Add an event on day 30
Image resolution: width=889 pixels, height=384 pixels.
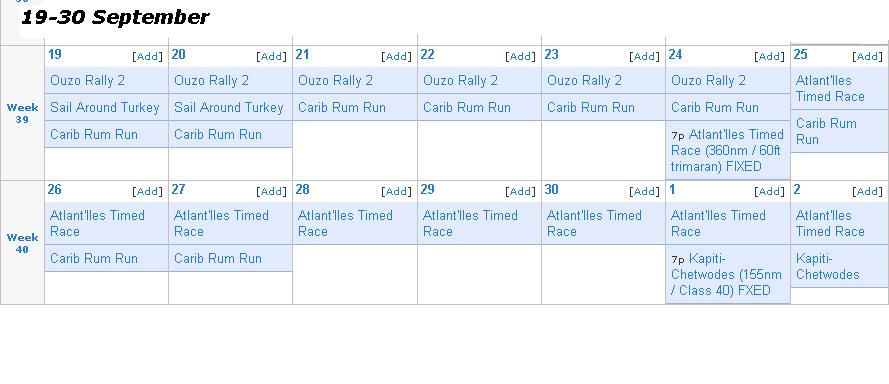[645, 191]
